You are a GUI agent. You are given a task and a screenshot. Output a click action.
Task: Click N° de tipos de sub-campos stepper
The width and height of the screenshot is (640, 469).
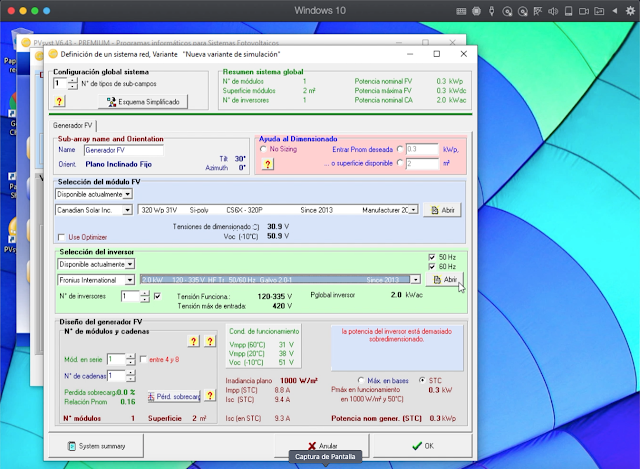[73, 84]
